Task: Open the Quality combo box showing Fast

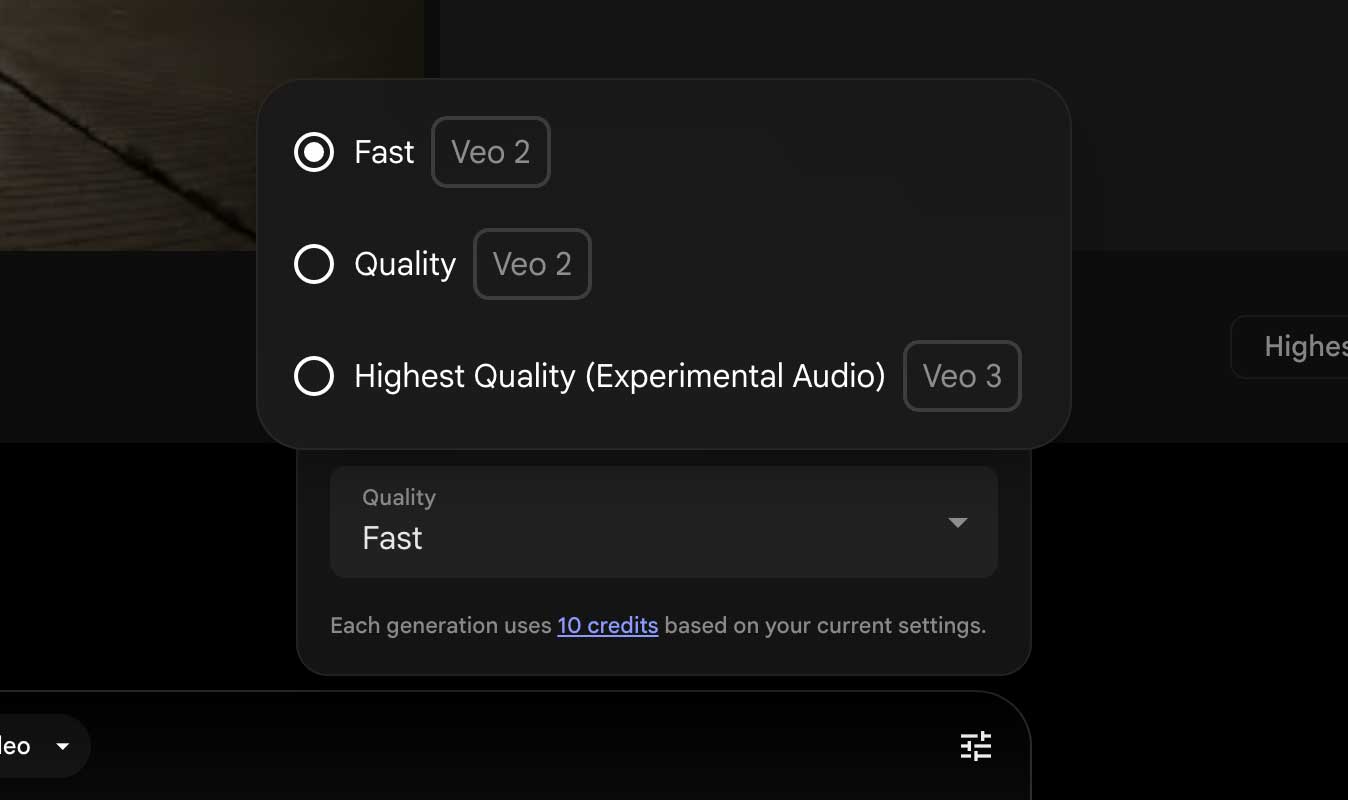Action: pyautogui.click(x=664, y=522)
